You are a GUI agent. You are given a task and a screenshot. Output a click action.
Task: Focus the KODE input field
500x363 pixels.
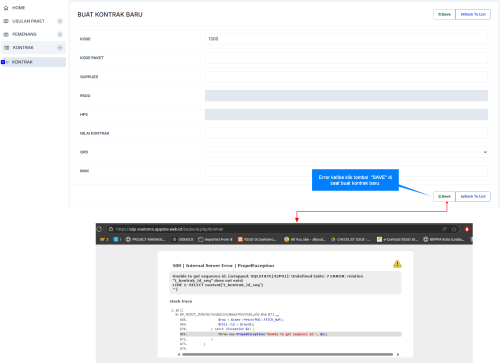[x=346, y=39]
